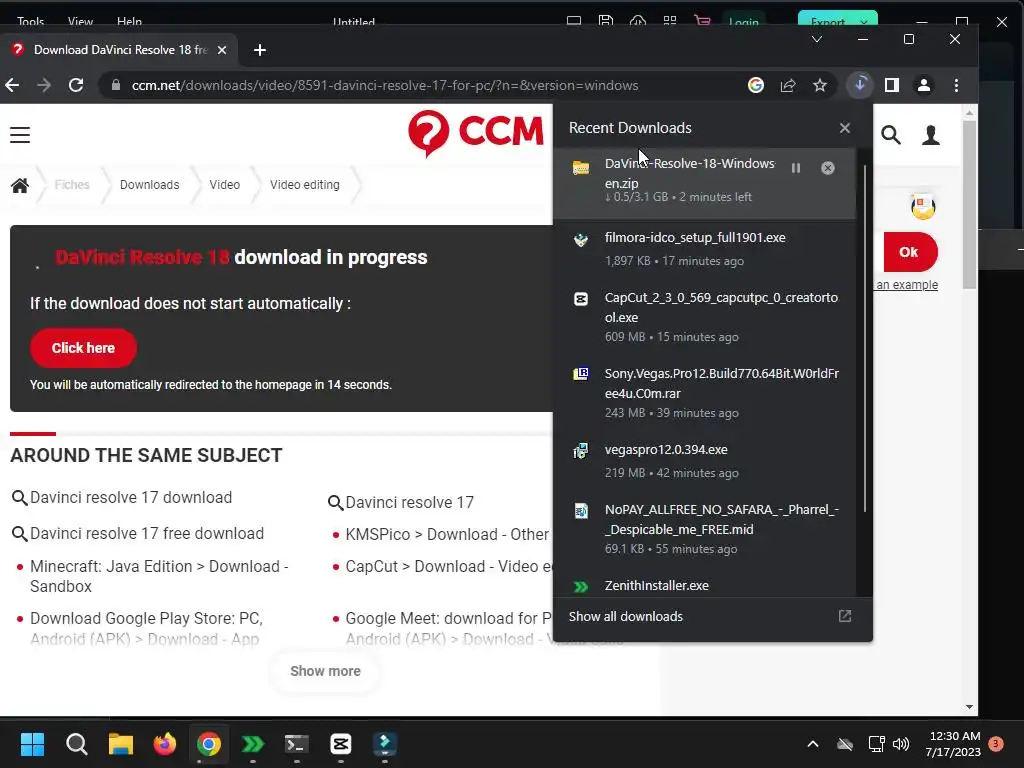Click the address bar URL
The width and height of the screenshot is (1024, 768).
coord(385,86)
